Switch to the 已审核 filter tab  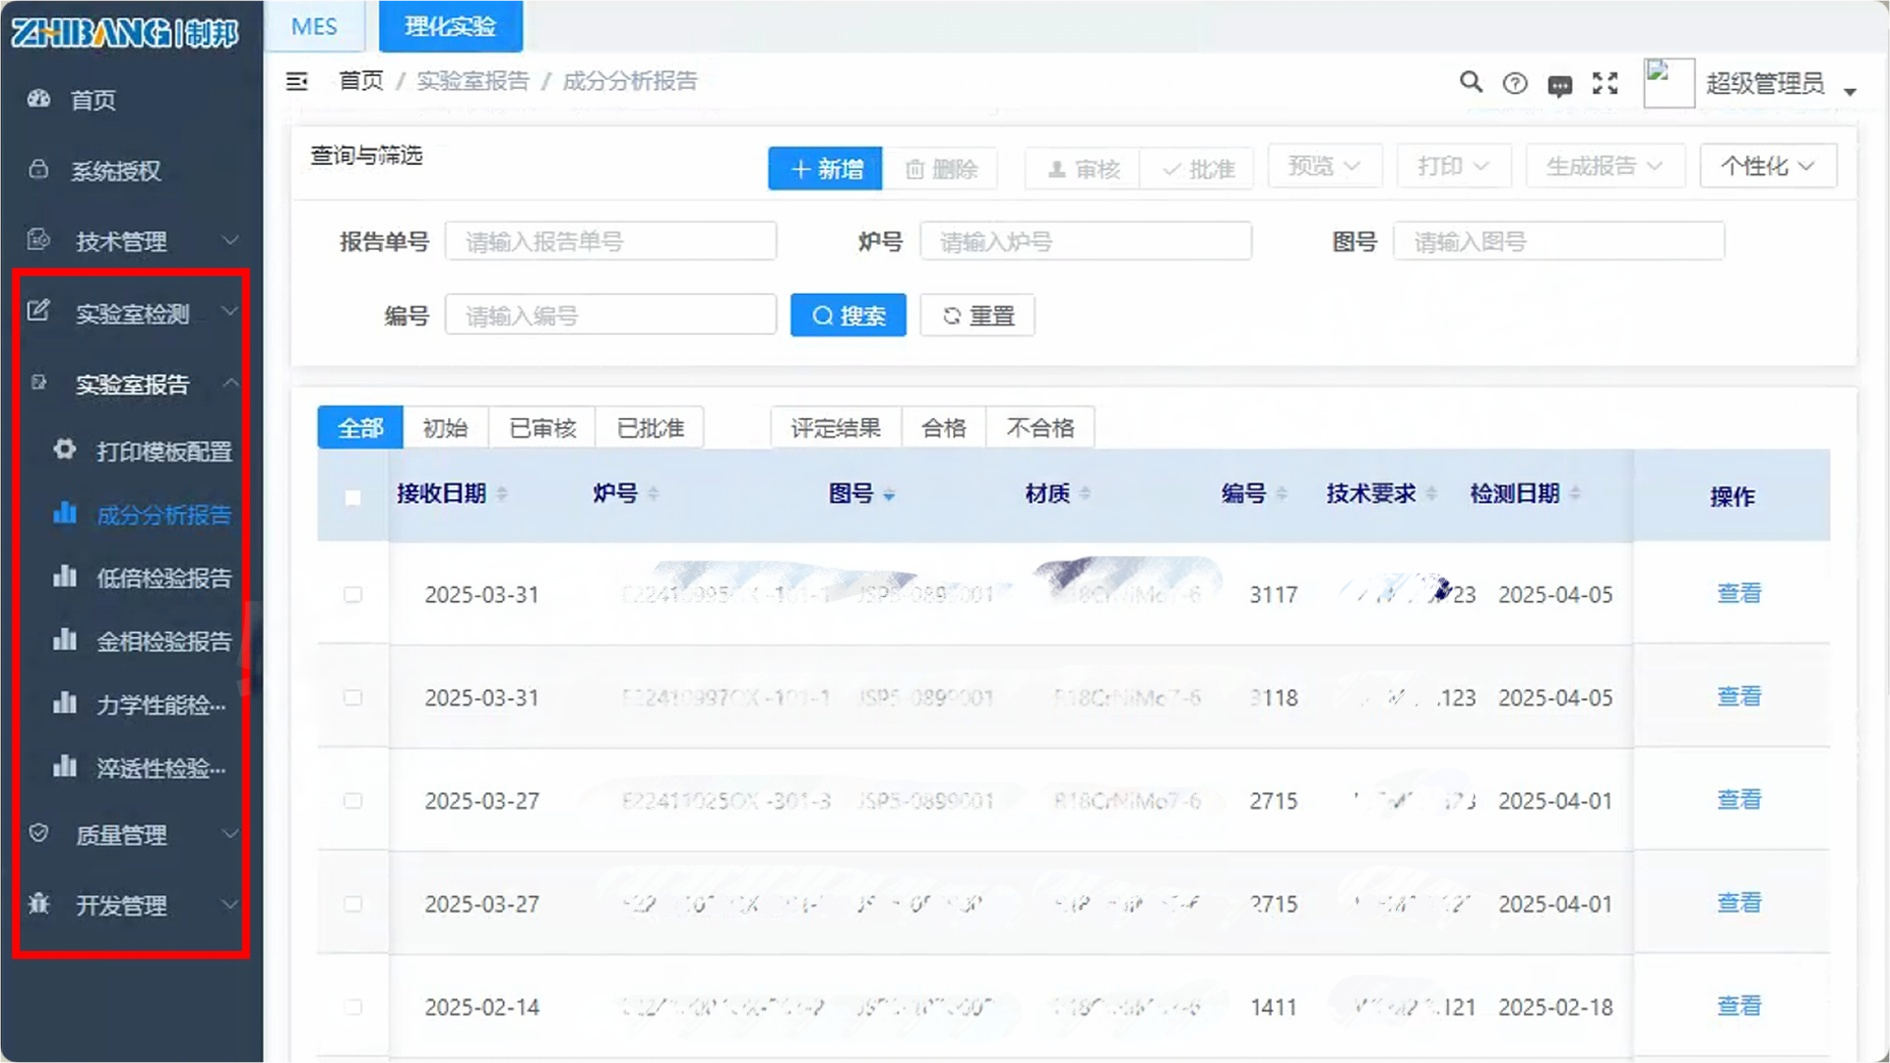(x=542, y=427)
